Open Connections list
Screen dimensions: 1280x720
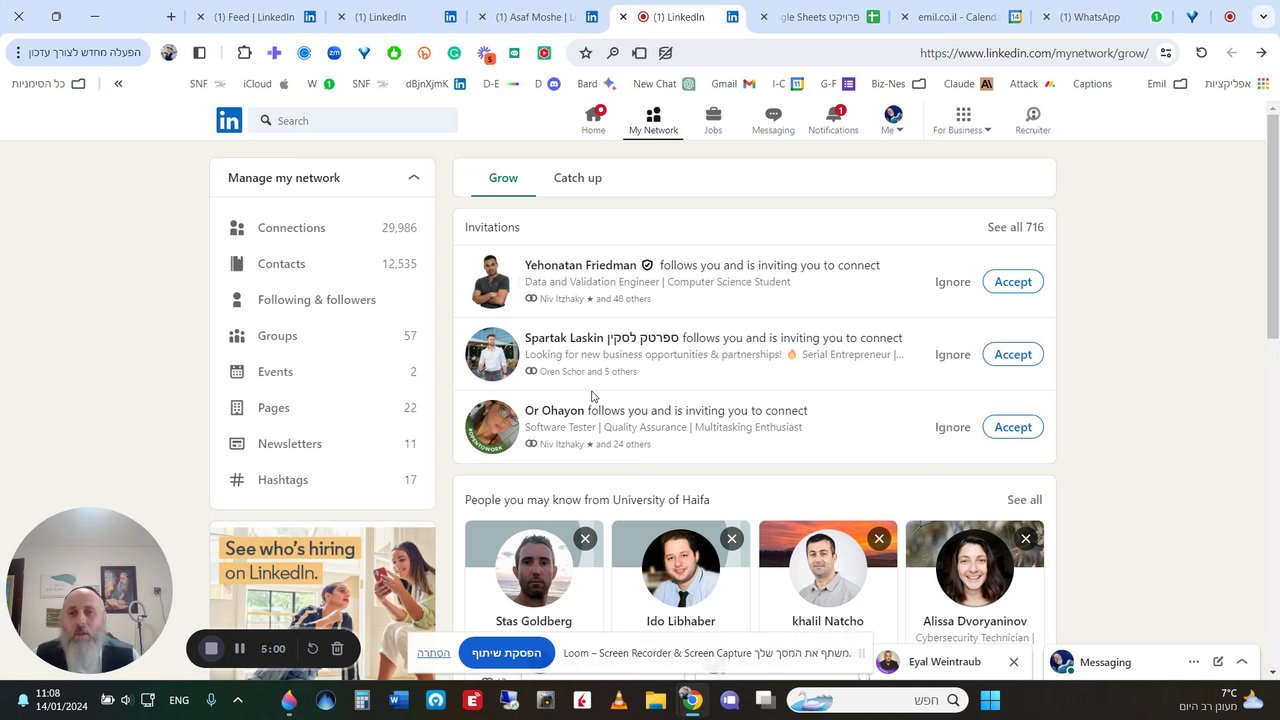point(322,228)
